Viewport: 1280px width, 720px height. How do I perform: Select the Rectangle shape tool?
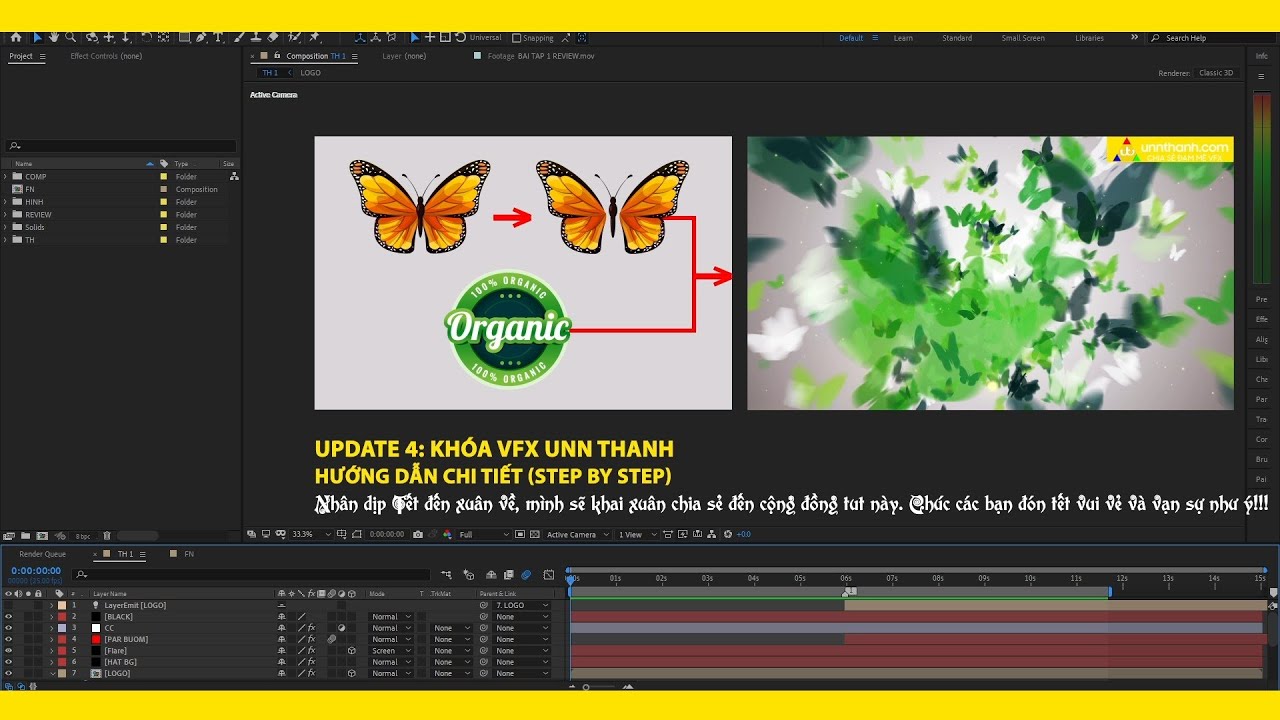(184, 38)
